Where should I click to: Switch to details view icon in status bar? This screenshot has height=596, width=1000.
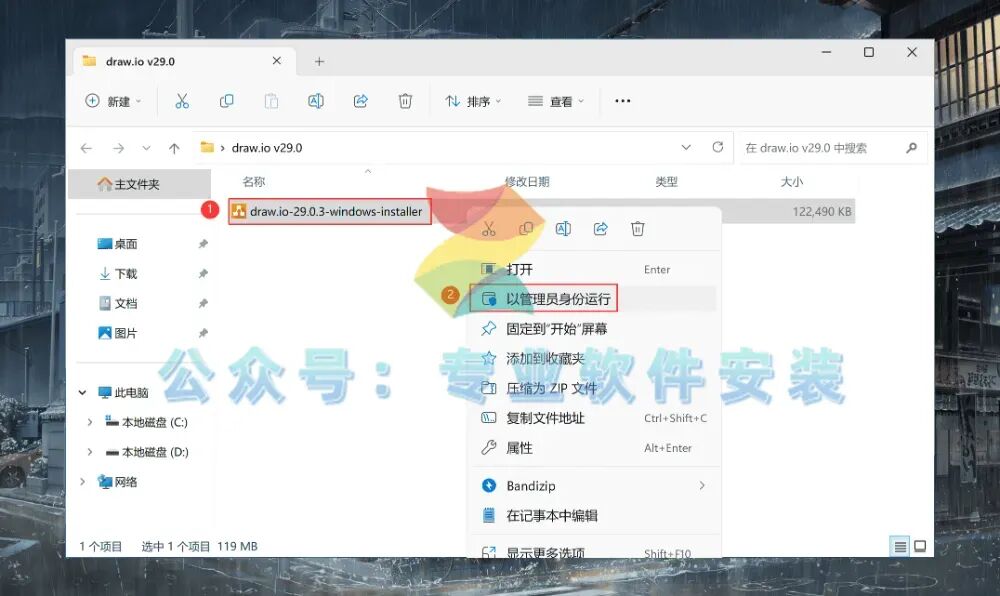coord(900,546)
